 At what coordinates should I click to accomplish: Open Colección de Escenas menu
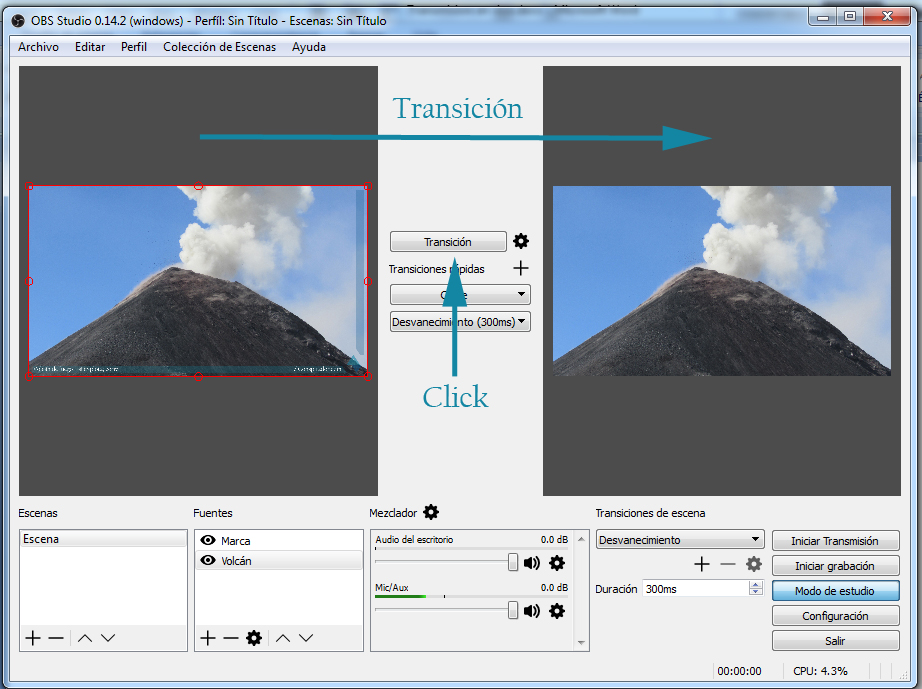(x=219, y=47)
